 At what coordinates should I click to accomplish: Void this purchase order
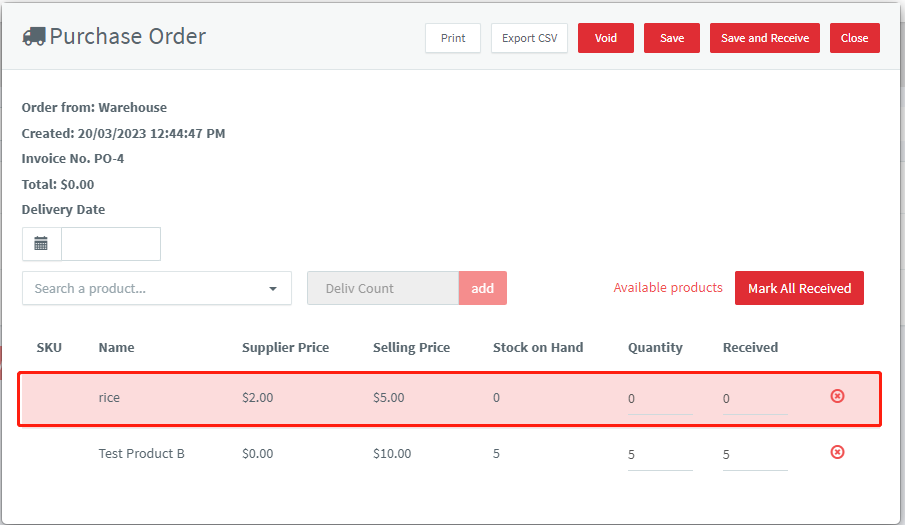coord(605,38)
